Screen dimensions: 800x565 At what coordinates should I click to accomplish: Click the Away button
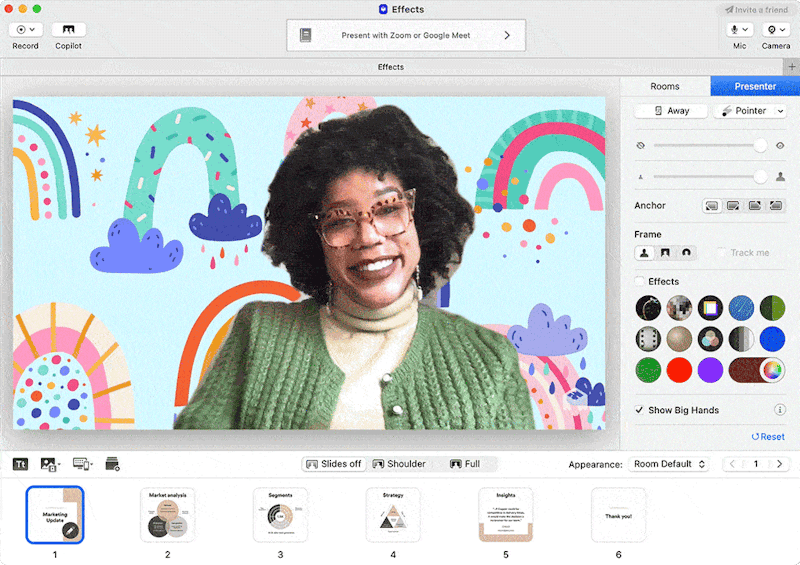671,111
